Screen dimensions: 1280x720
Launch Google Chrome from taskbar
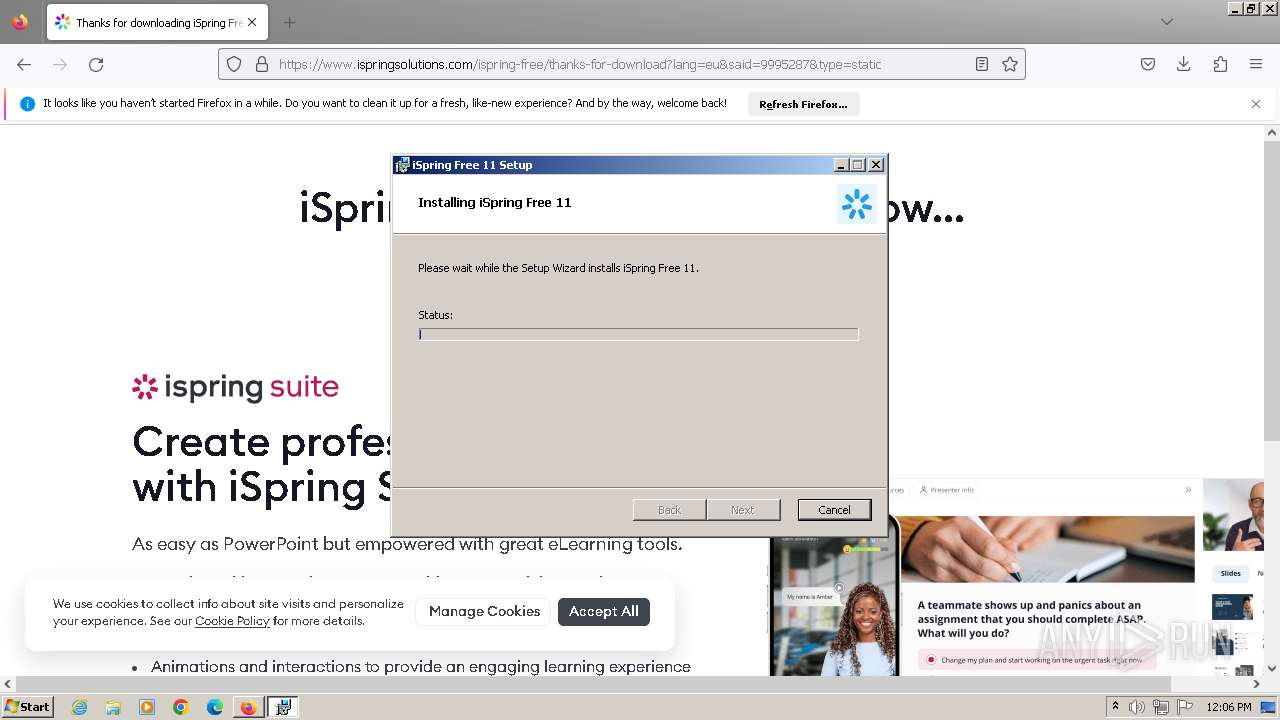pos(181,707)
